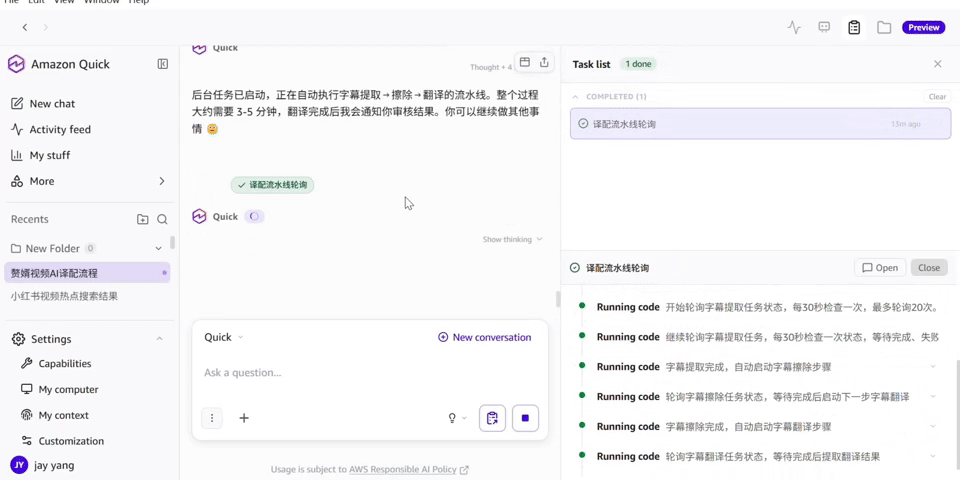Collapse the left sidebar panel

163,64
